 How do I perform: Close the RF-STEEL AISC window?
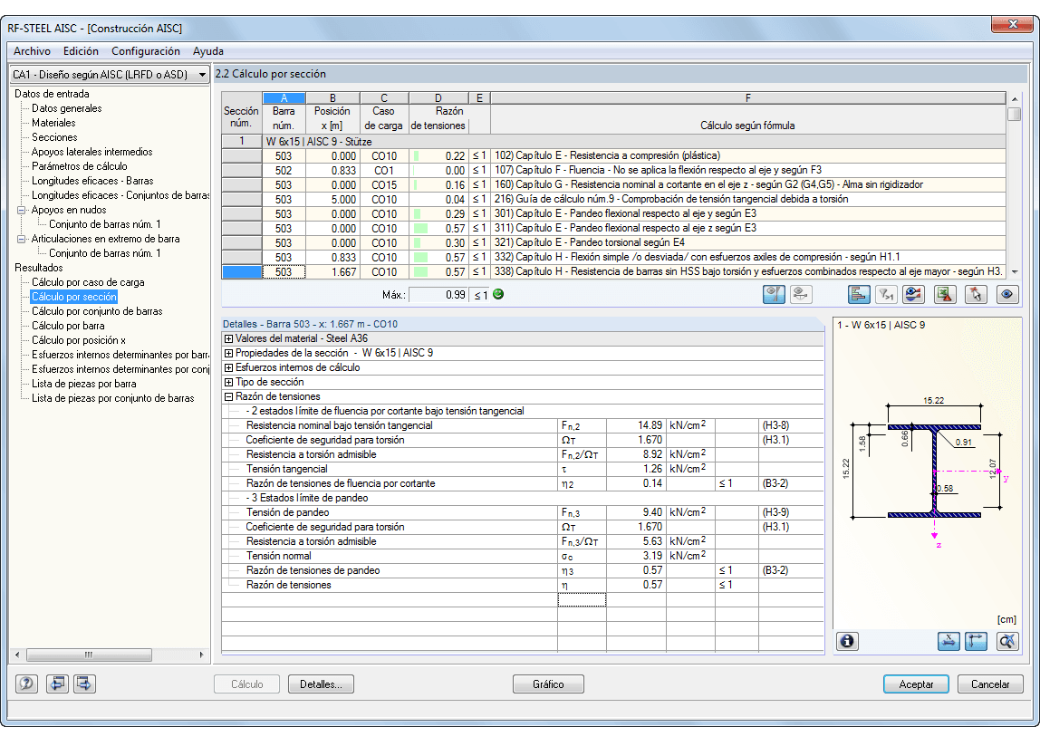click(x=1012, y=24)
